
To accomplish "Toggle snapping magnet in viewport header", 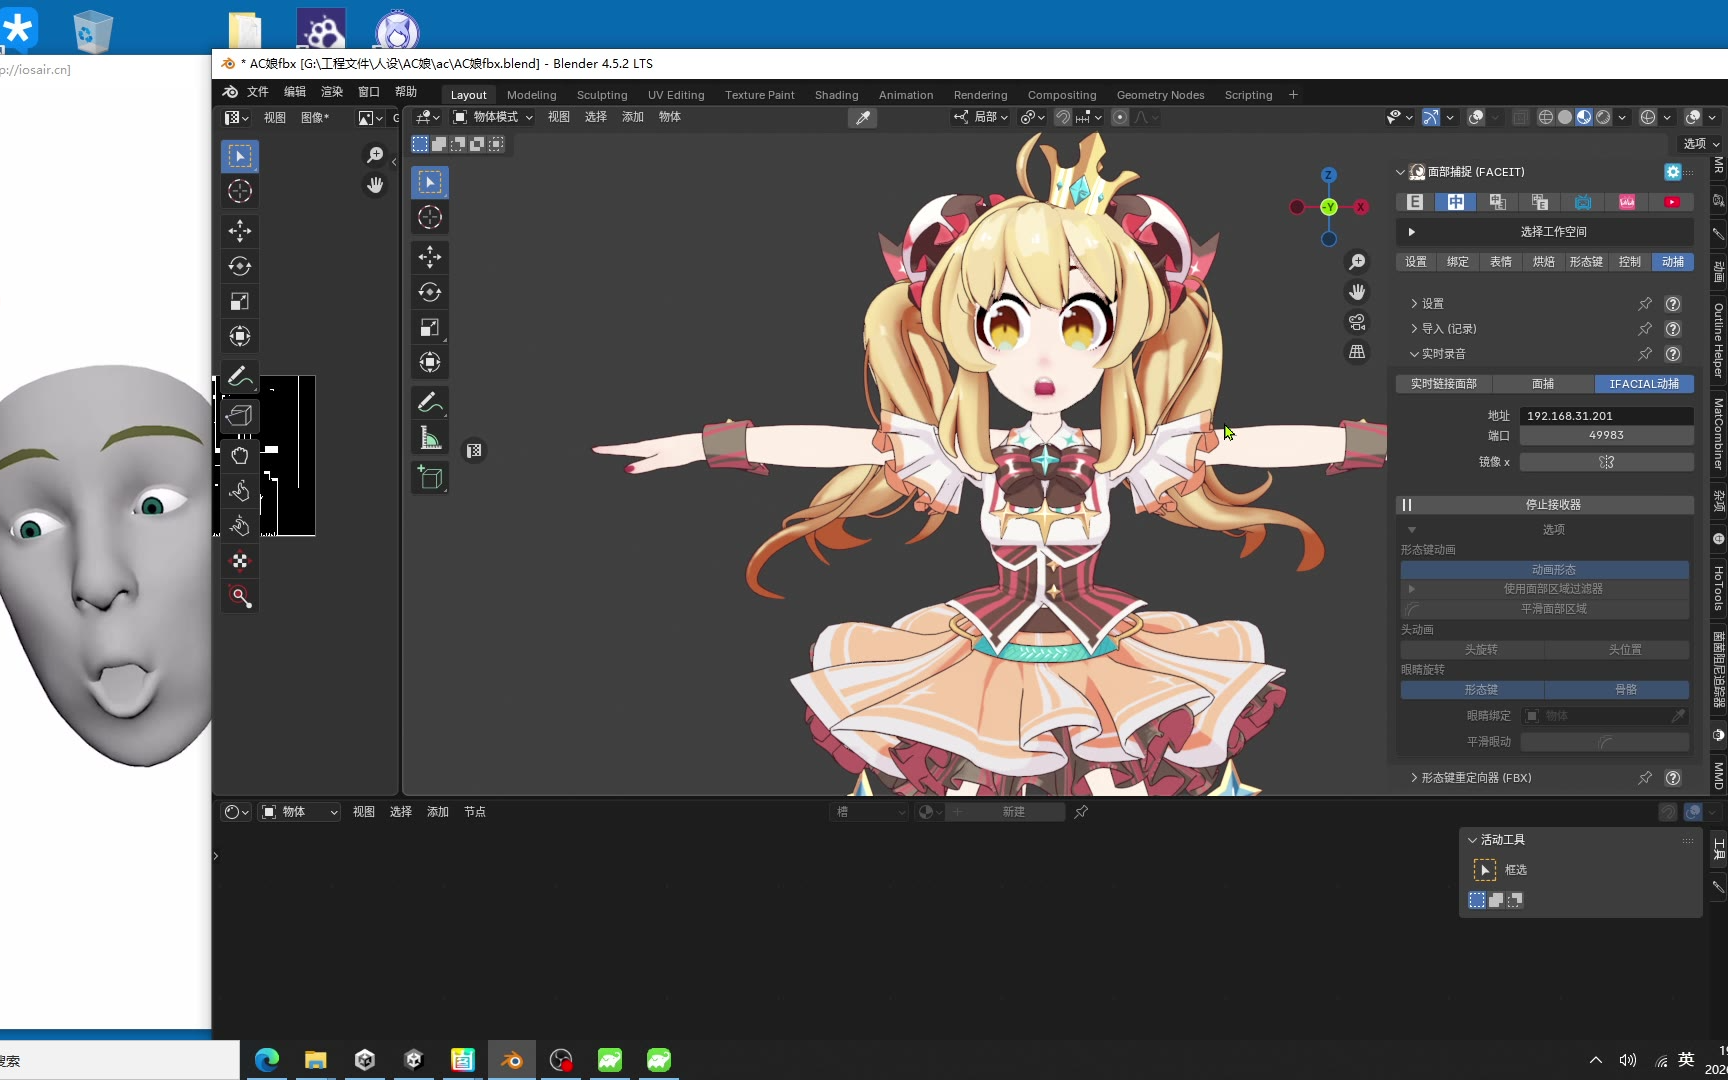I will 1063,118.
